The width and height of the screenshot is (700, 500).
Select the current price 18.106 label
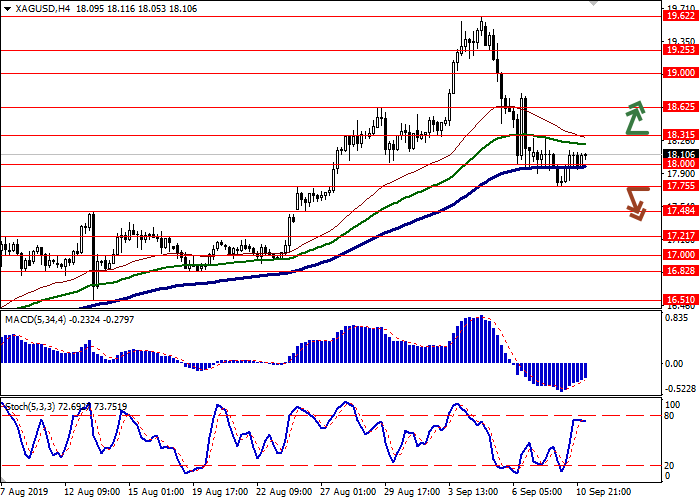coord(680,155)
